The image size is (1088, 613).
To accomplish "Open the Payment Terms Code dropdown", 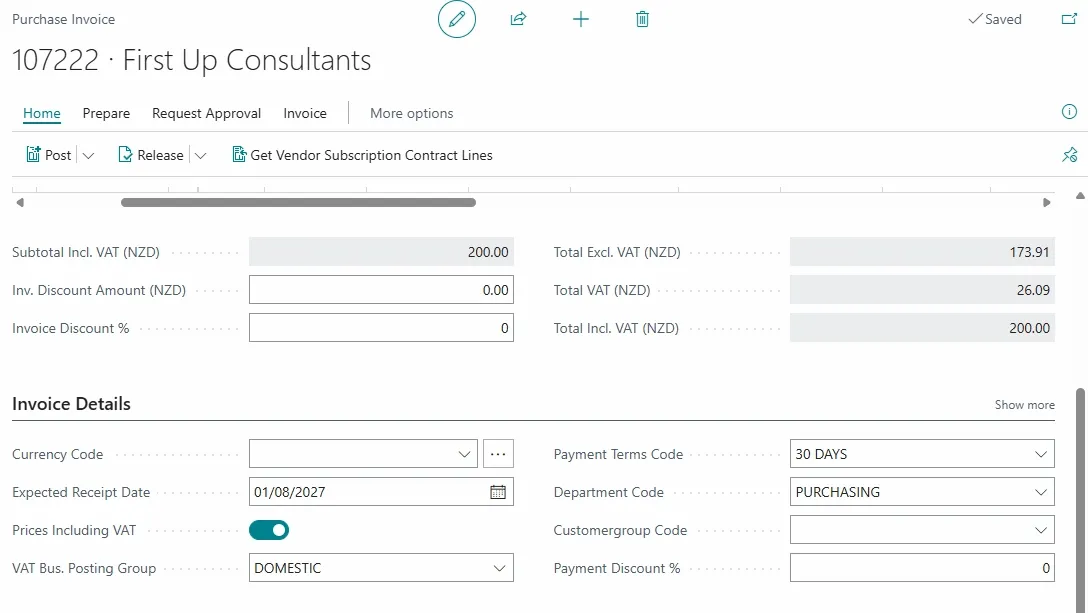I will coord(1041,454).
